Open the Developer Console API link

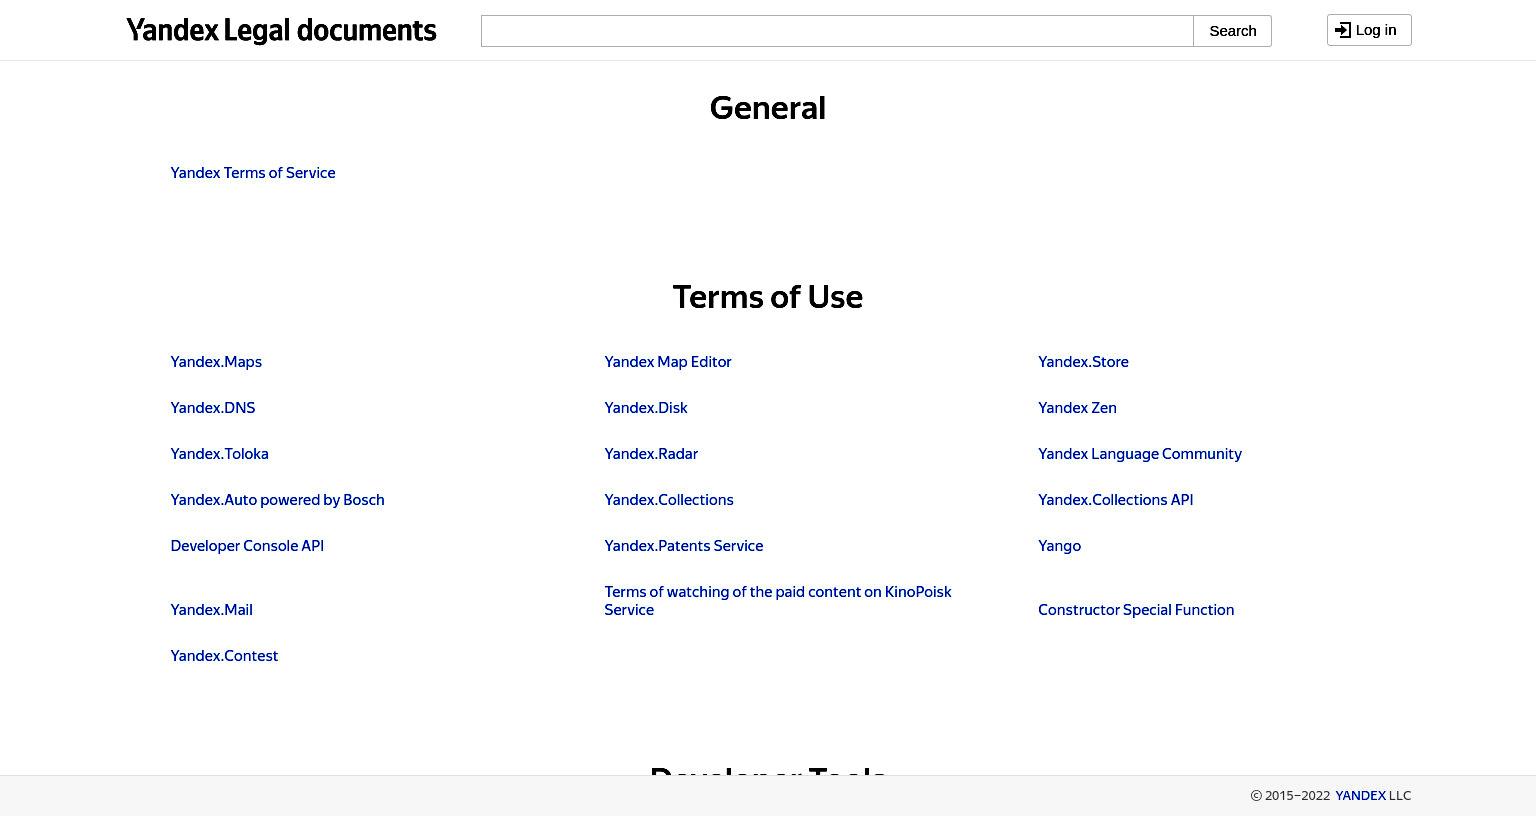(x=247, y=546)
